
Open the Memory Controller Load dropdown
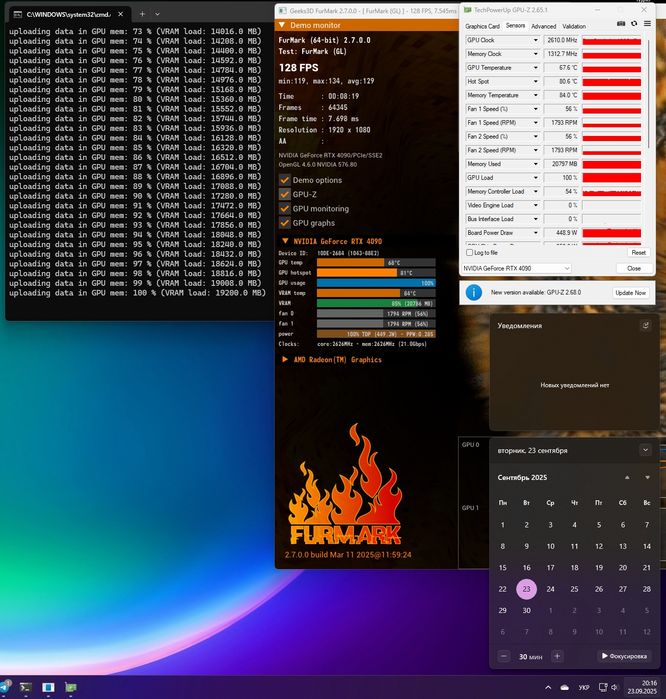tap(535, 192)
